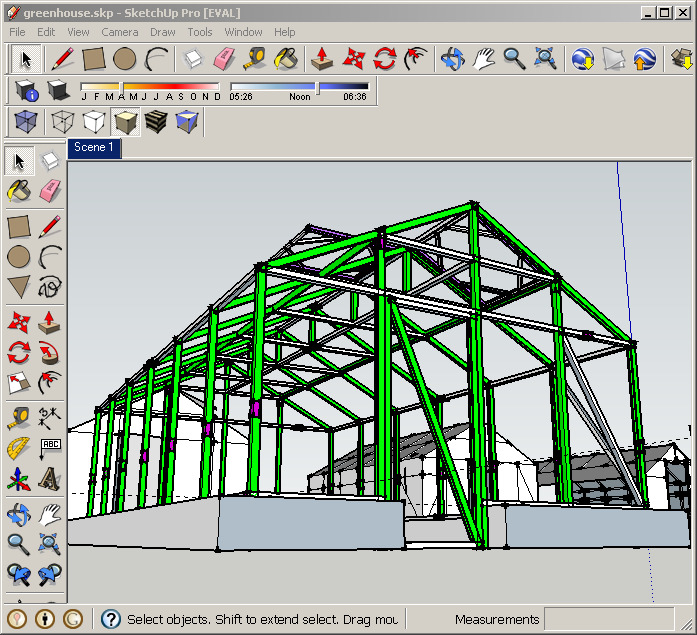Image resolution: width=697 pixels, height=635 pixels.
Task: Open the Camera menu
Action: (119, 32)
